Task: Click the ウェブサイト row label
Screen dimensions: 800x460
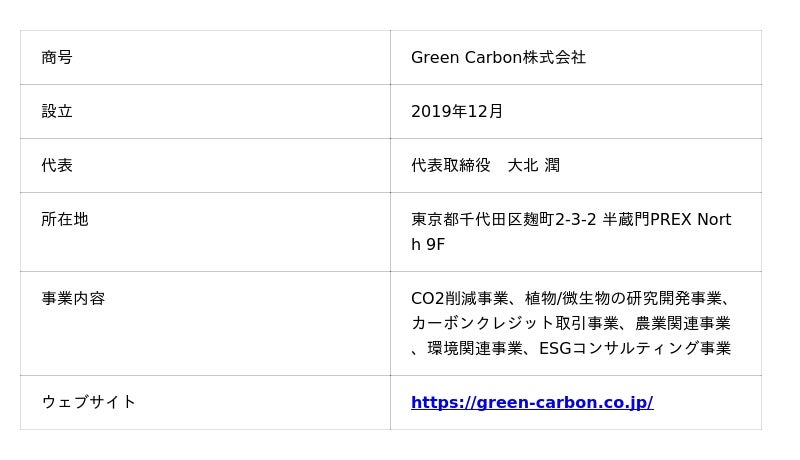Action: pos(89,402)
